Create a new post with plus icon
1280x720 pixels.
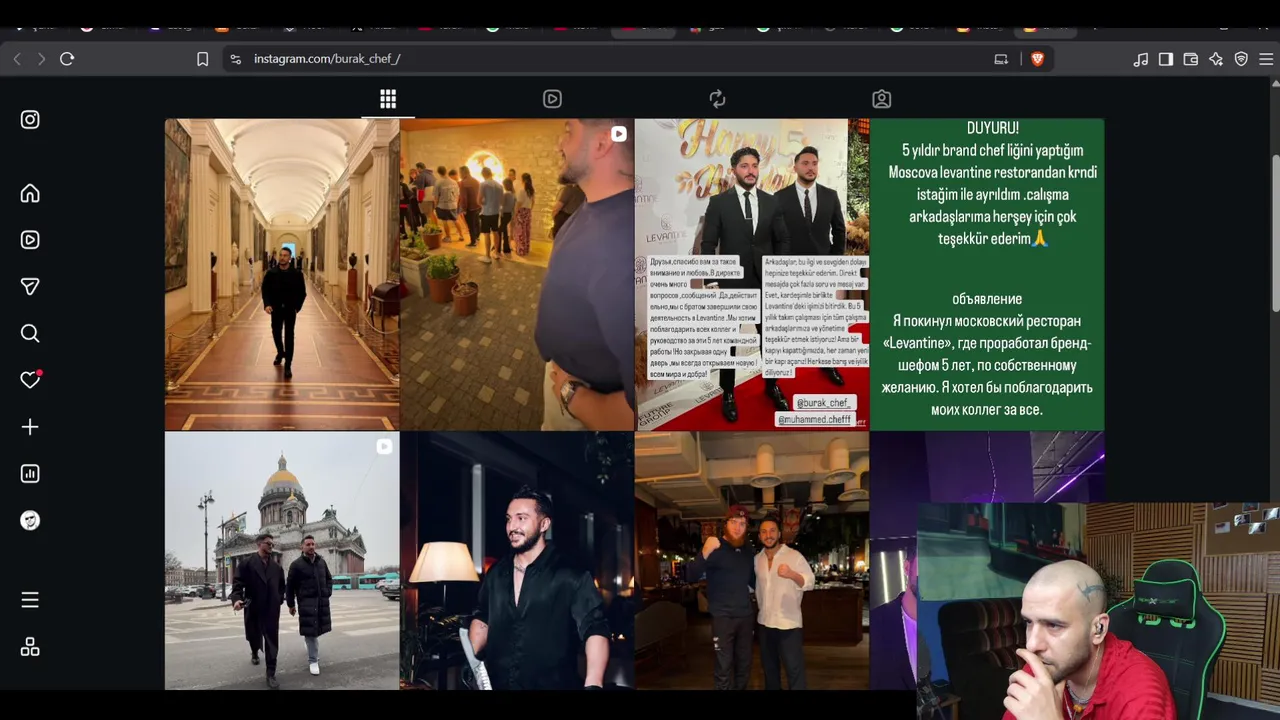[30, 427]
